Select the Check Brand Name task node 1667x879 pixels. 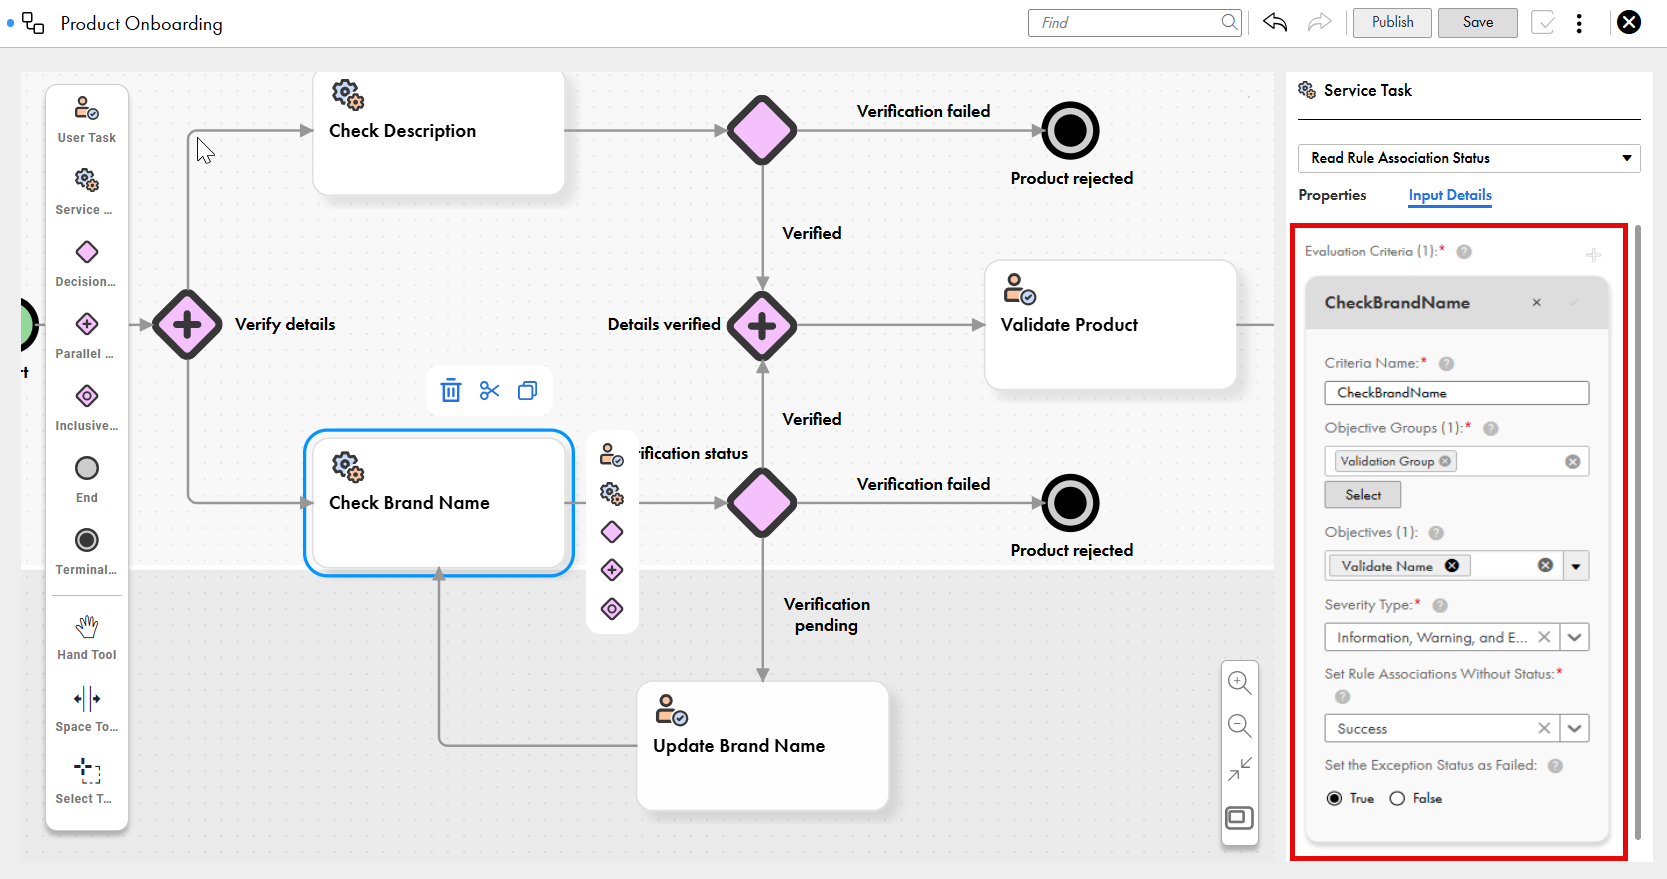(x=439, y=503)
